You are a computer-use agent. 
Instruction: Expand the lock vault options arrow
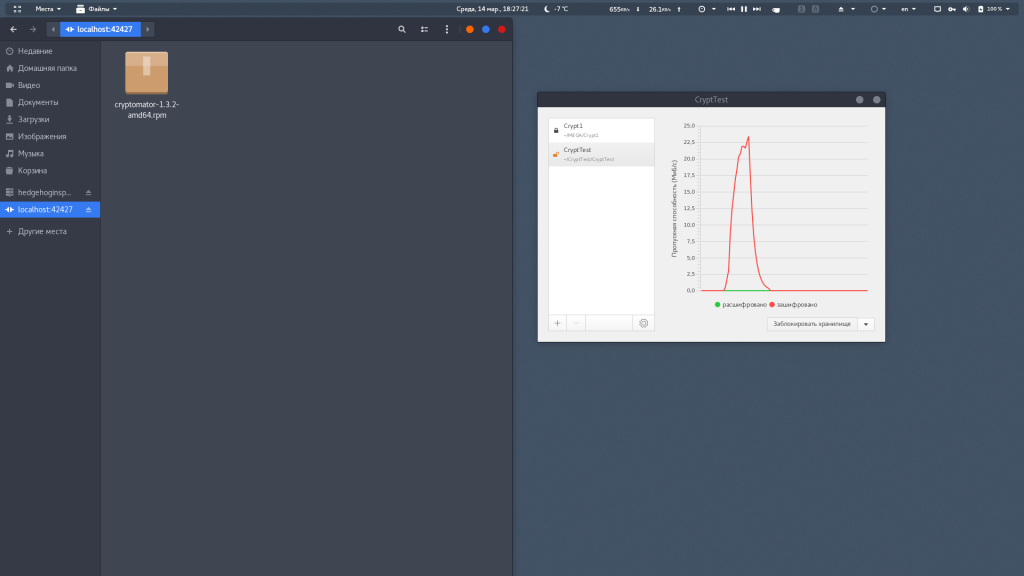866,324
